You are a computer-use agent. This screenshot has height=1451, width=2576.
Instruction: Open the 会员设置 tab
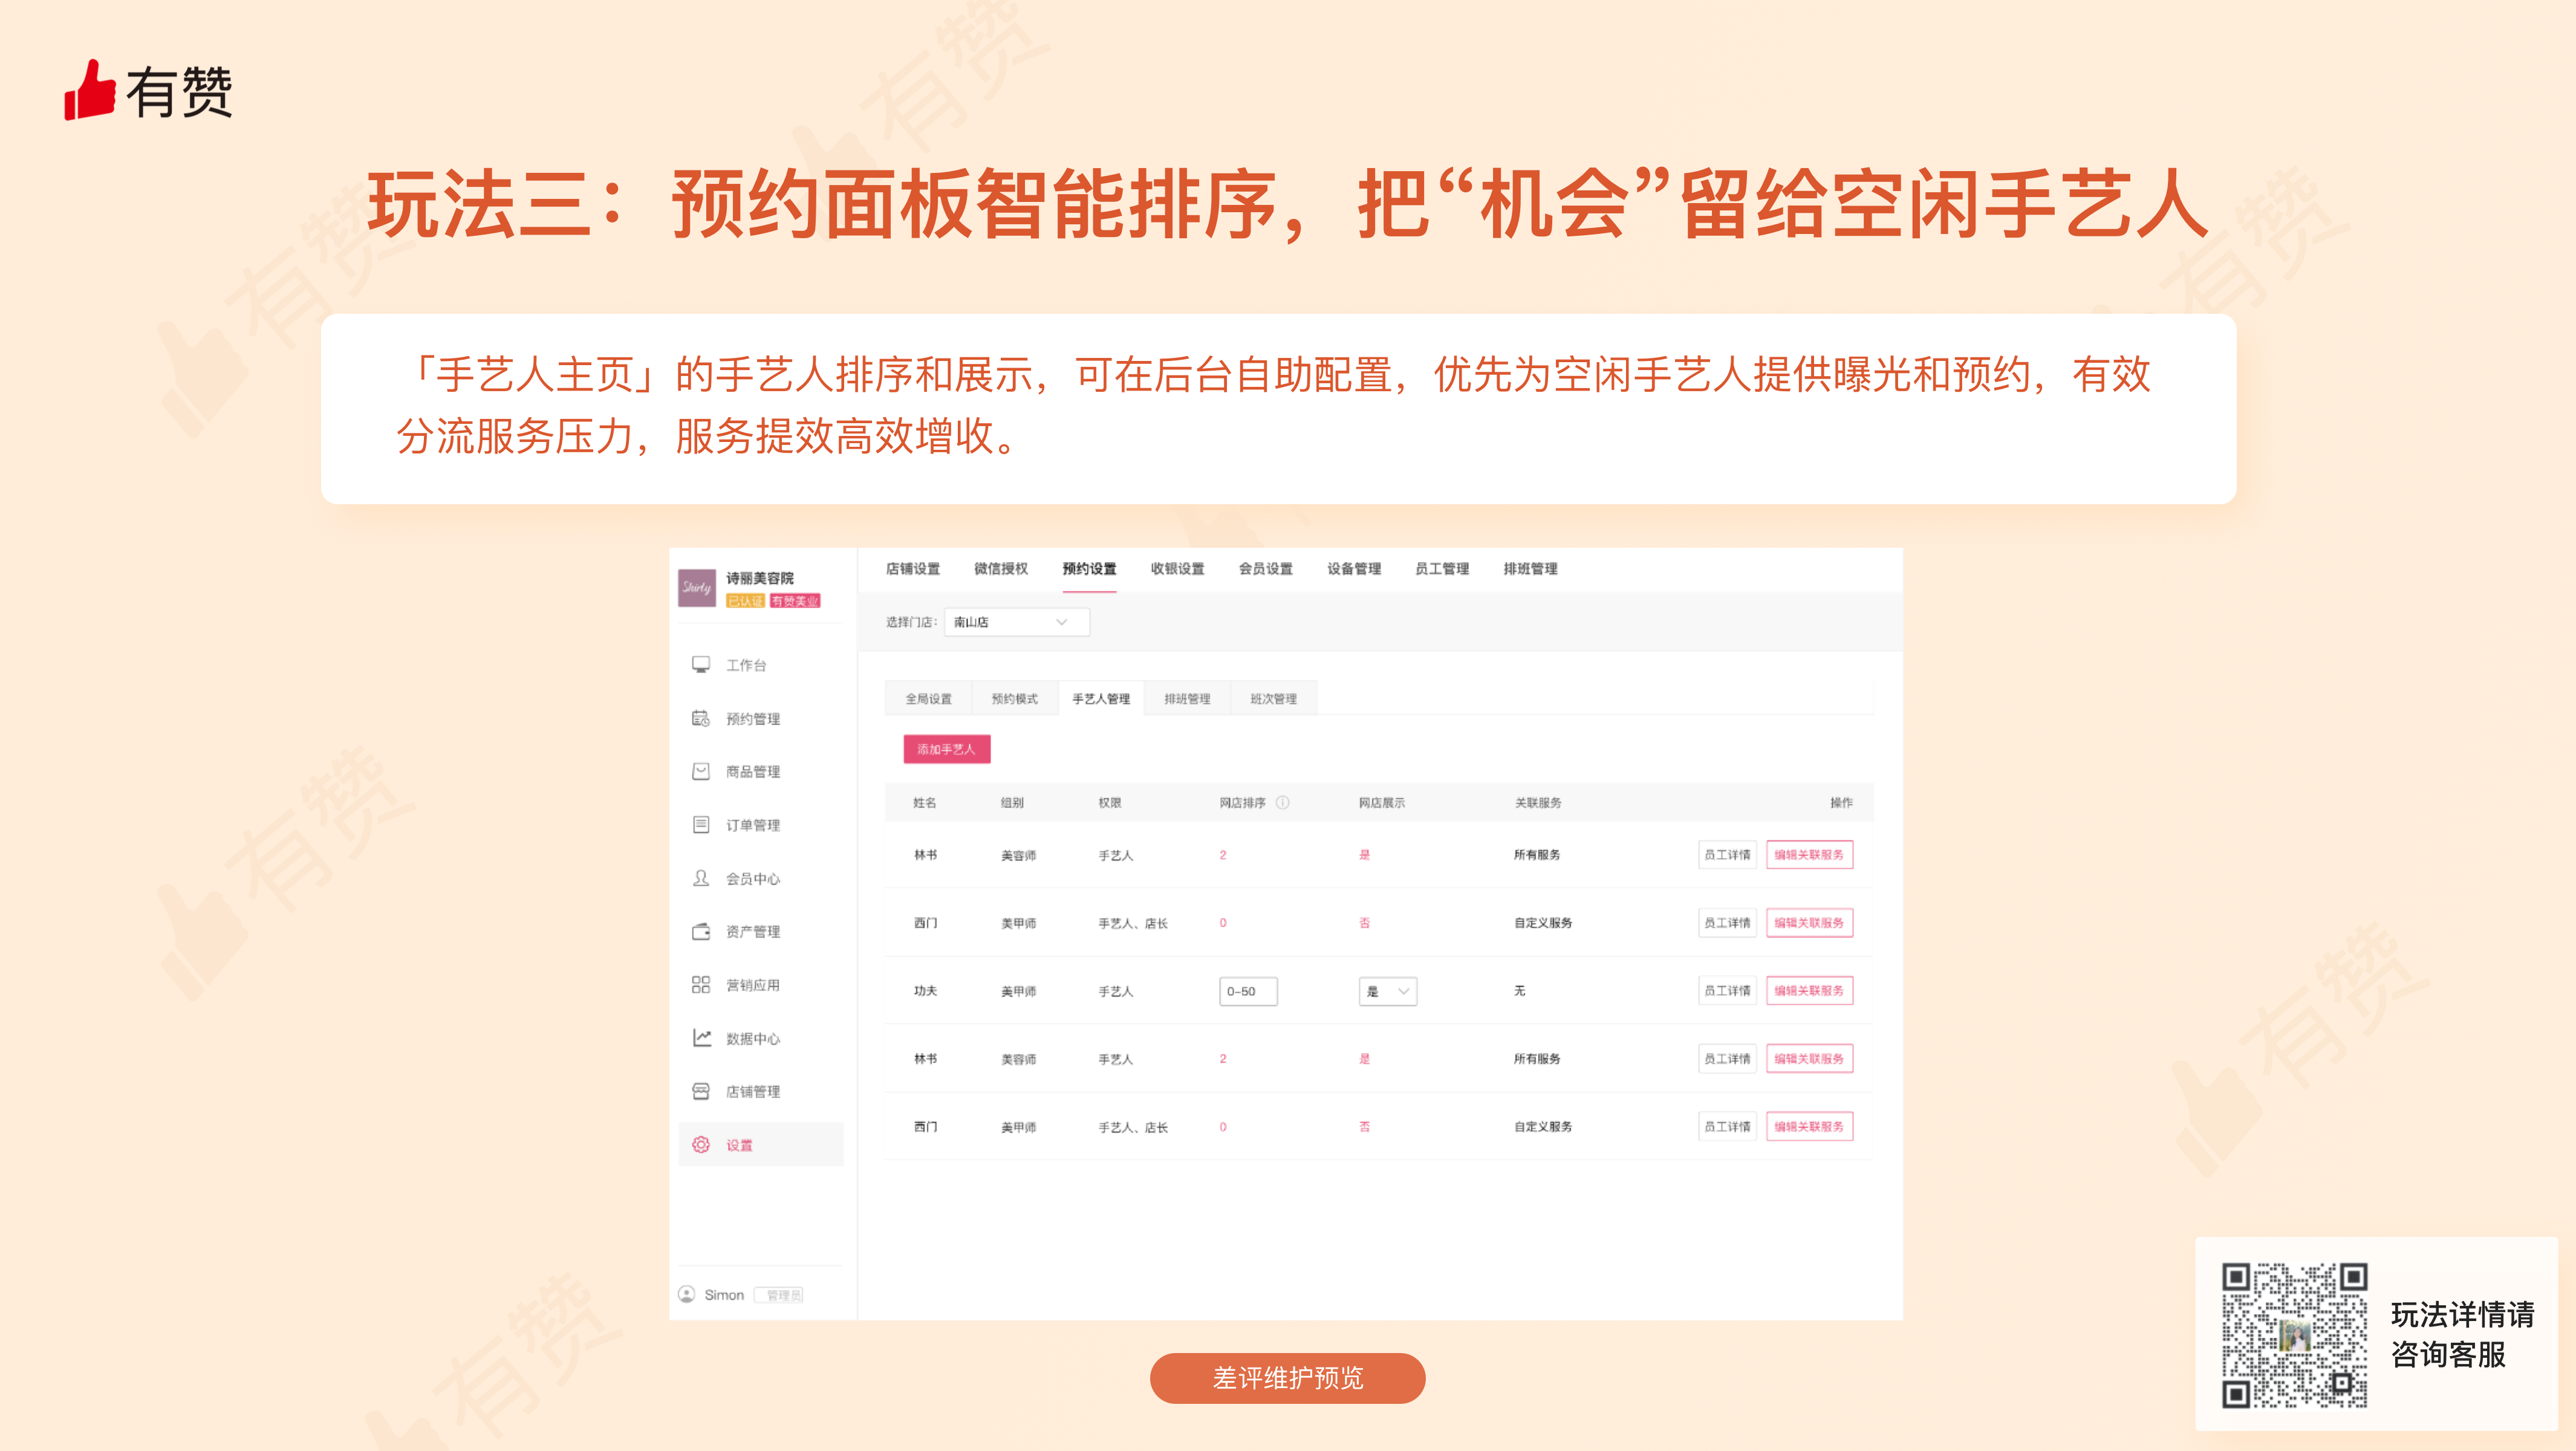(1265, 568)
